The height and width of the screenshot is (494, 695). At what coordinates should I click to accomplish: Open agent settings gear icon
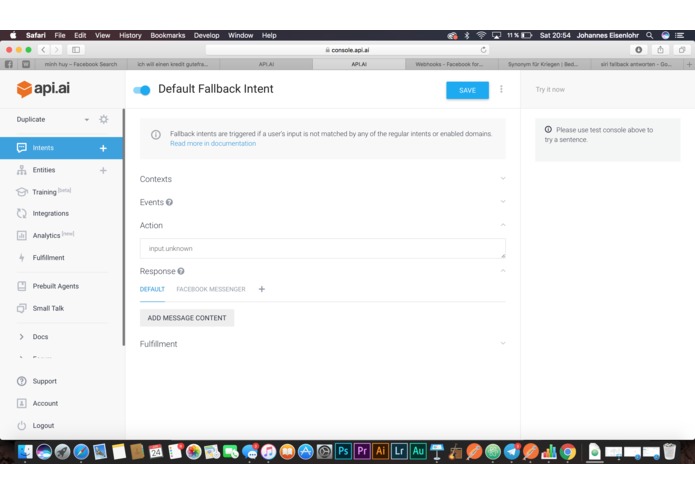[104, 119]
